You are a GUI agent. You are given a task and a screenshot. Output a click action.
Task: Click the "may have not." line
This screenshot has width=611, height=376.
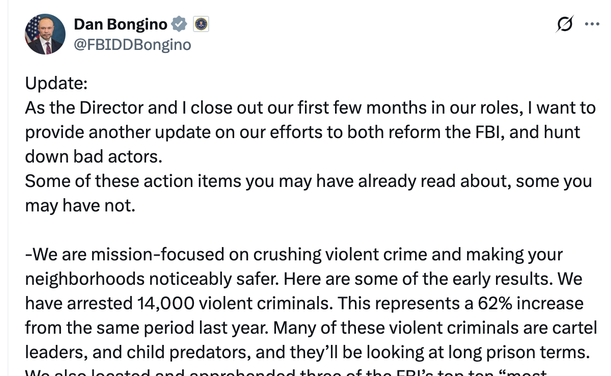coord(80,206)
